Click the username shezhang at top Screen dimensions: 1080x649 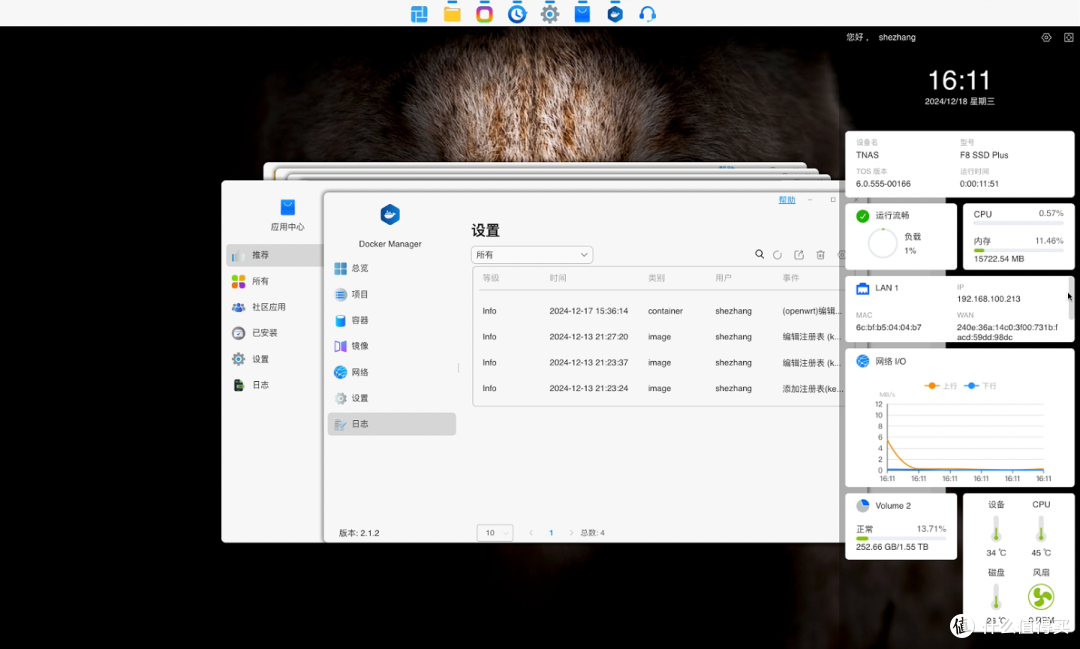(x=897, y=38)
